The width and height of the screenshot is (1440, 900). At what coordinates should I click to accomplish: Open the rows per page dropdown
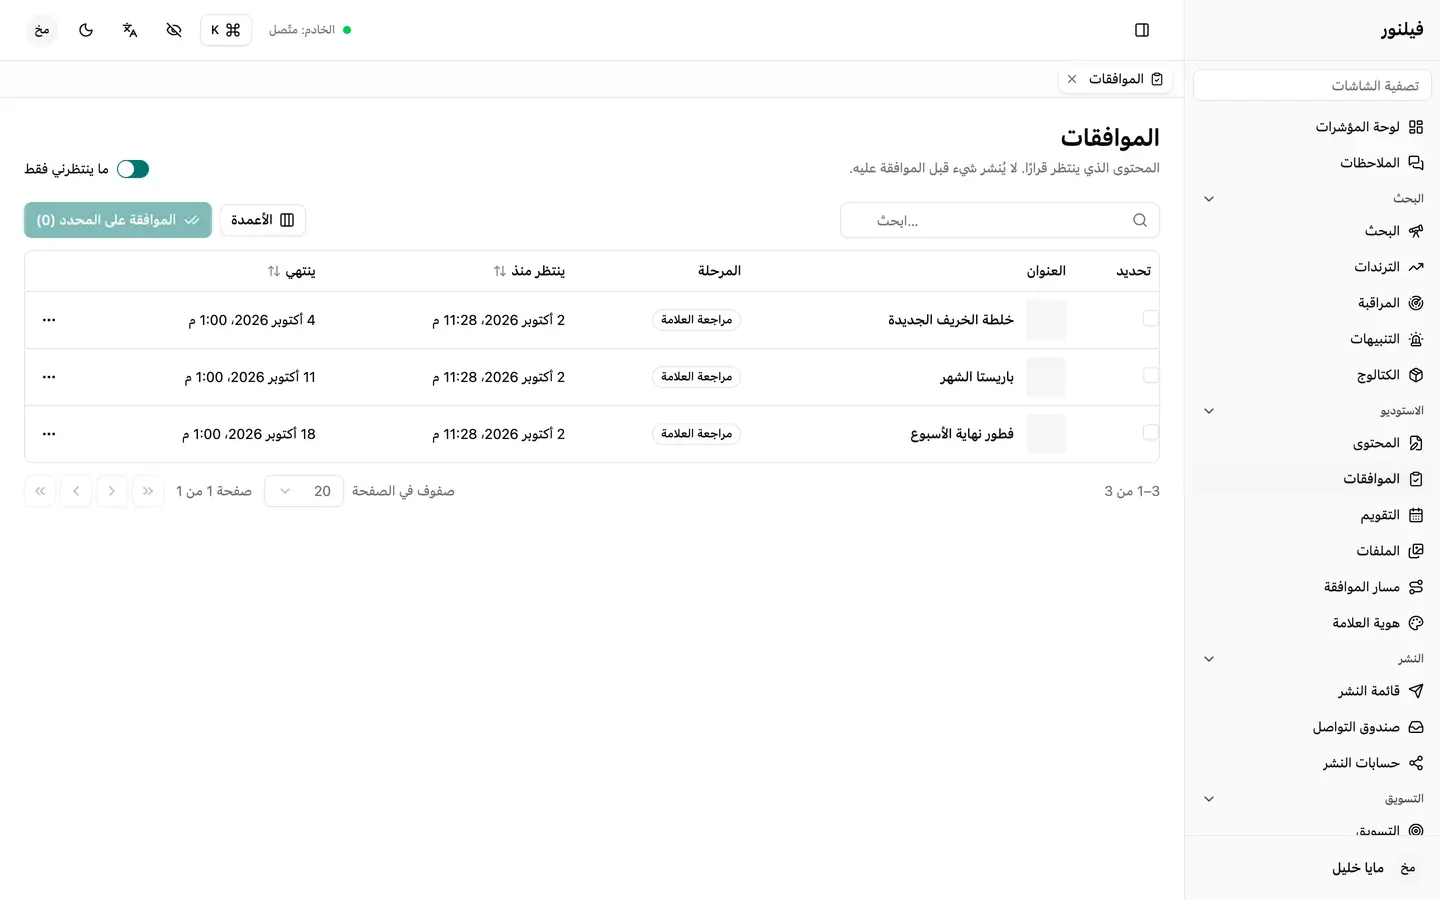[x=304, y=491]
